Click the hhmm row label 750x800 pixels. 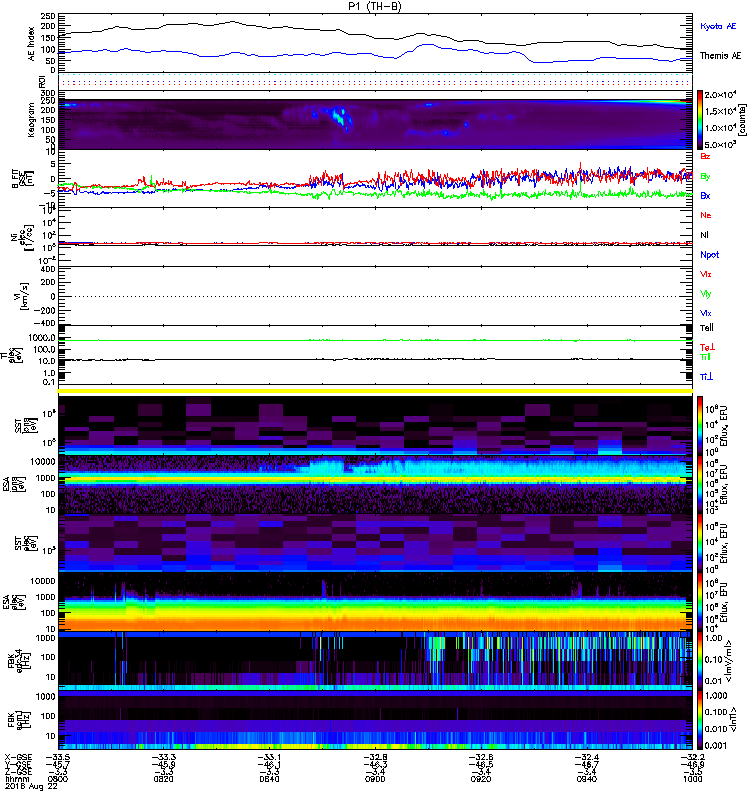(x=16, y=779)
